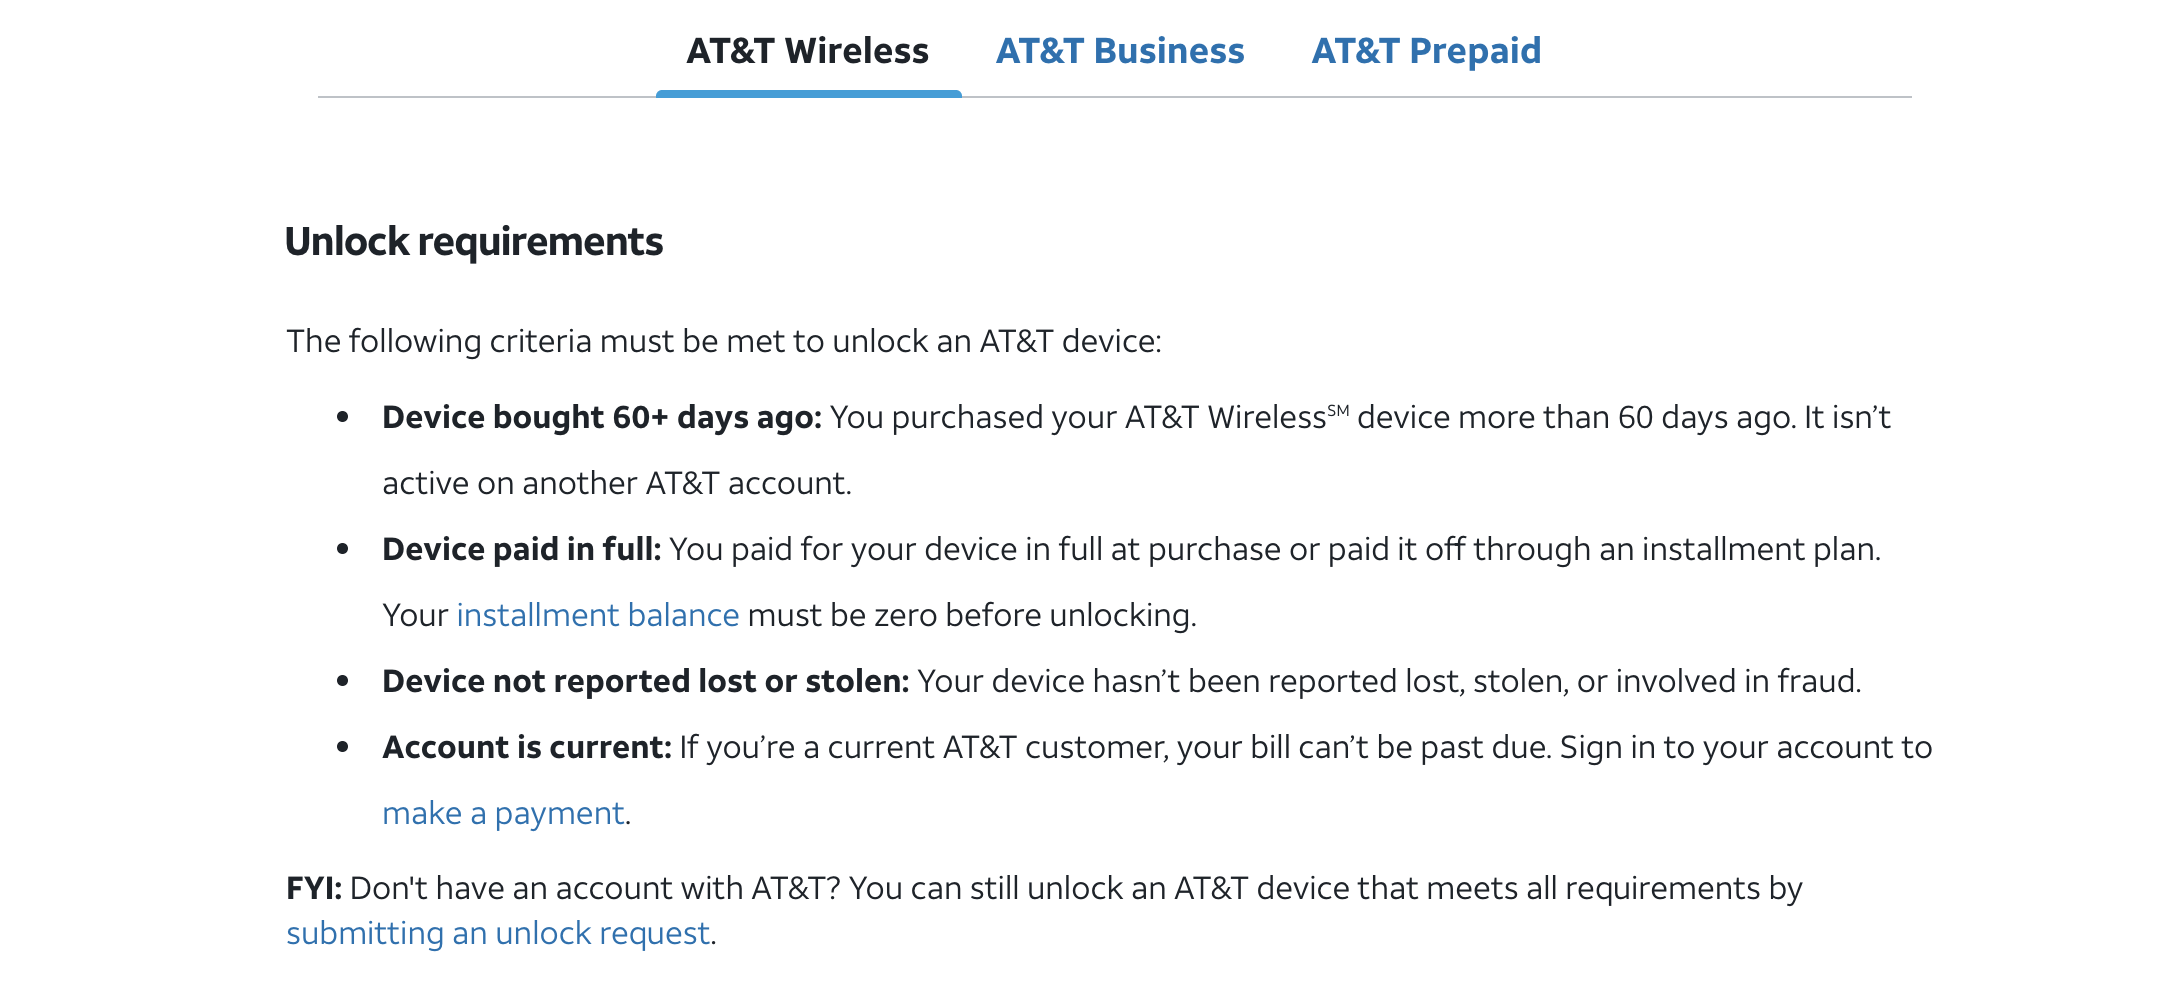
Task: Click the bold FYI: label
Action: [314, 888]
